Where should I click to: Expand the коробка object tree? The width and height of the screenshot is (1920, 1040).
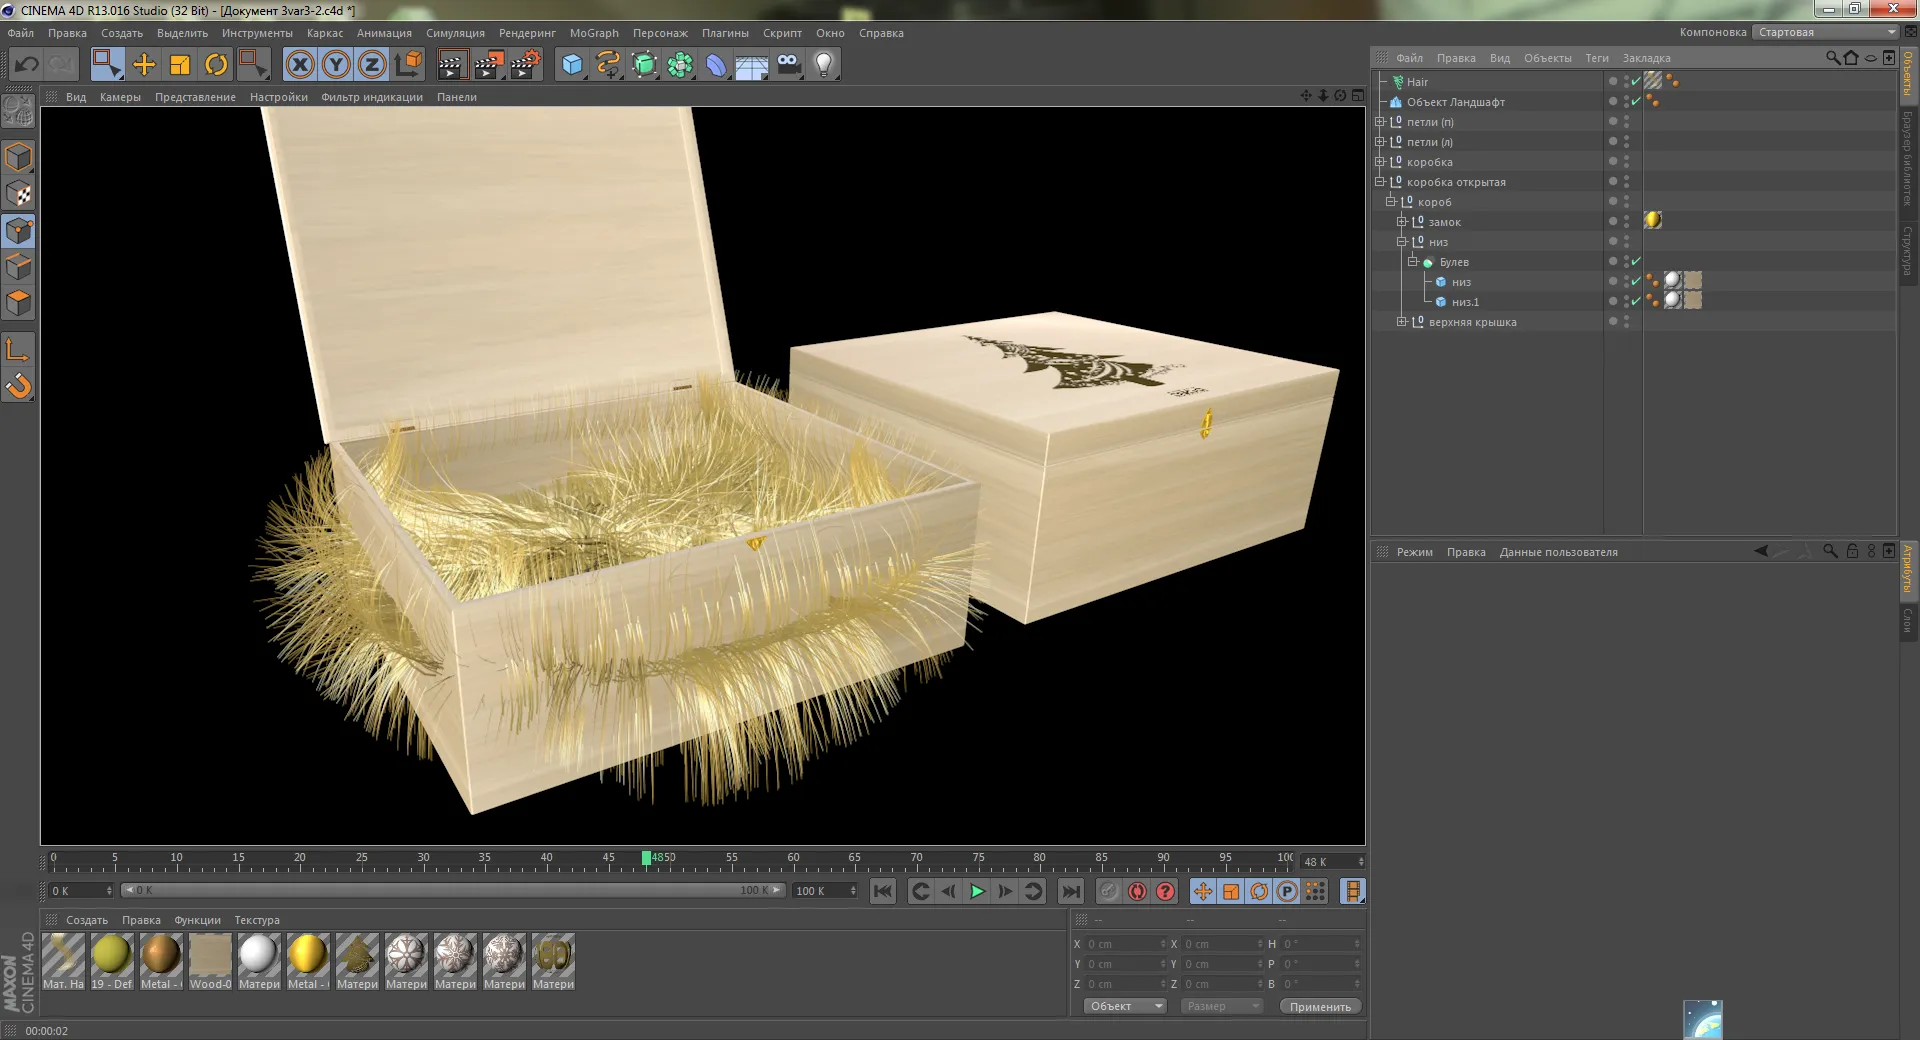point(1380,162)
